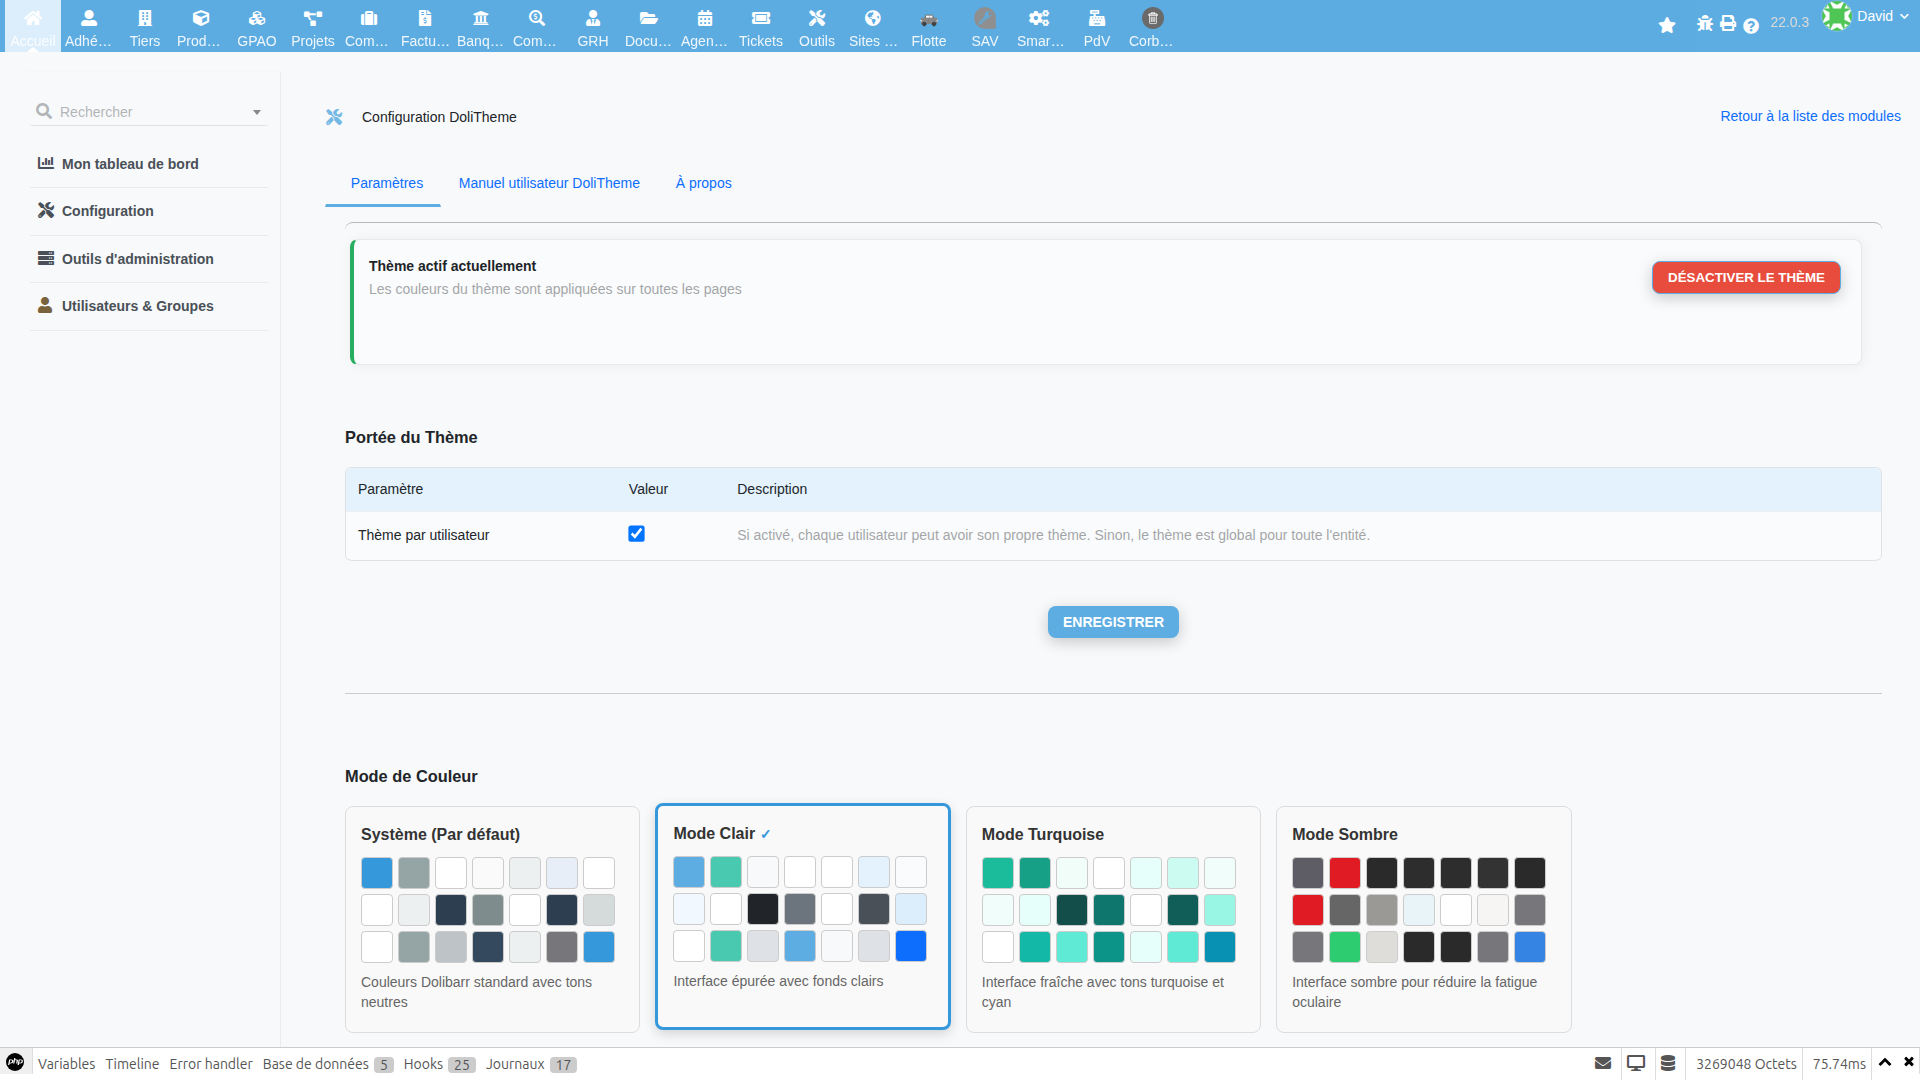1920x1080 pixels.
Task: Click the bright blue Mode Clair swatch
Action: point(910,946)
